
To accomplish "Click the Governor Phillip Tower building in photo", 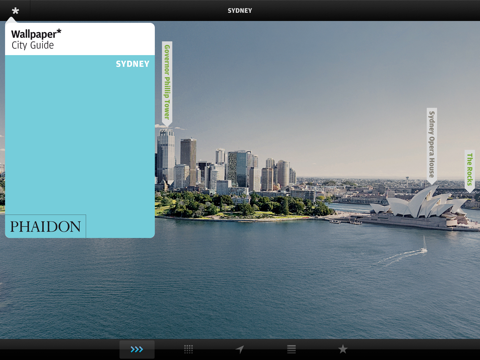I will click(x=166, y=157).
